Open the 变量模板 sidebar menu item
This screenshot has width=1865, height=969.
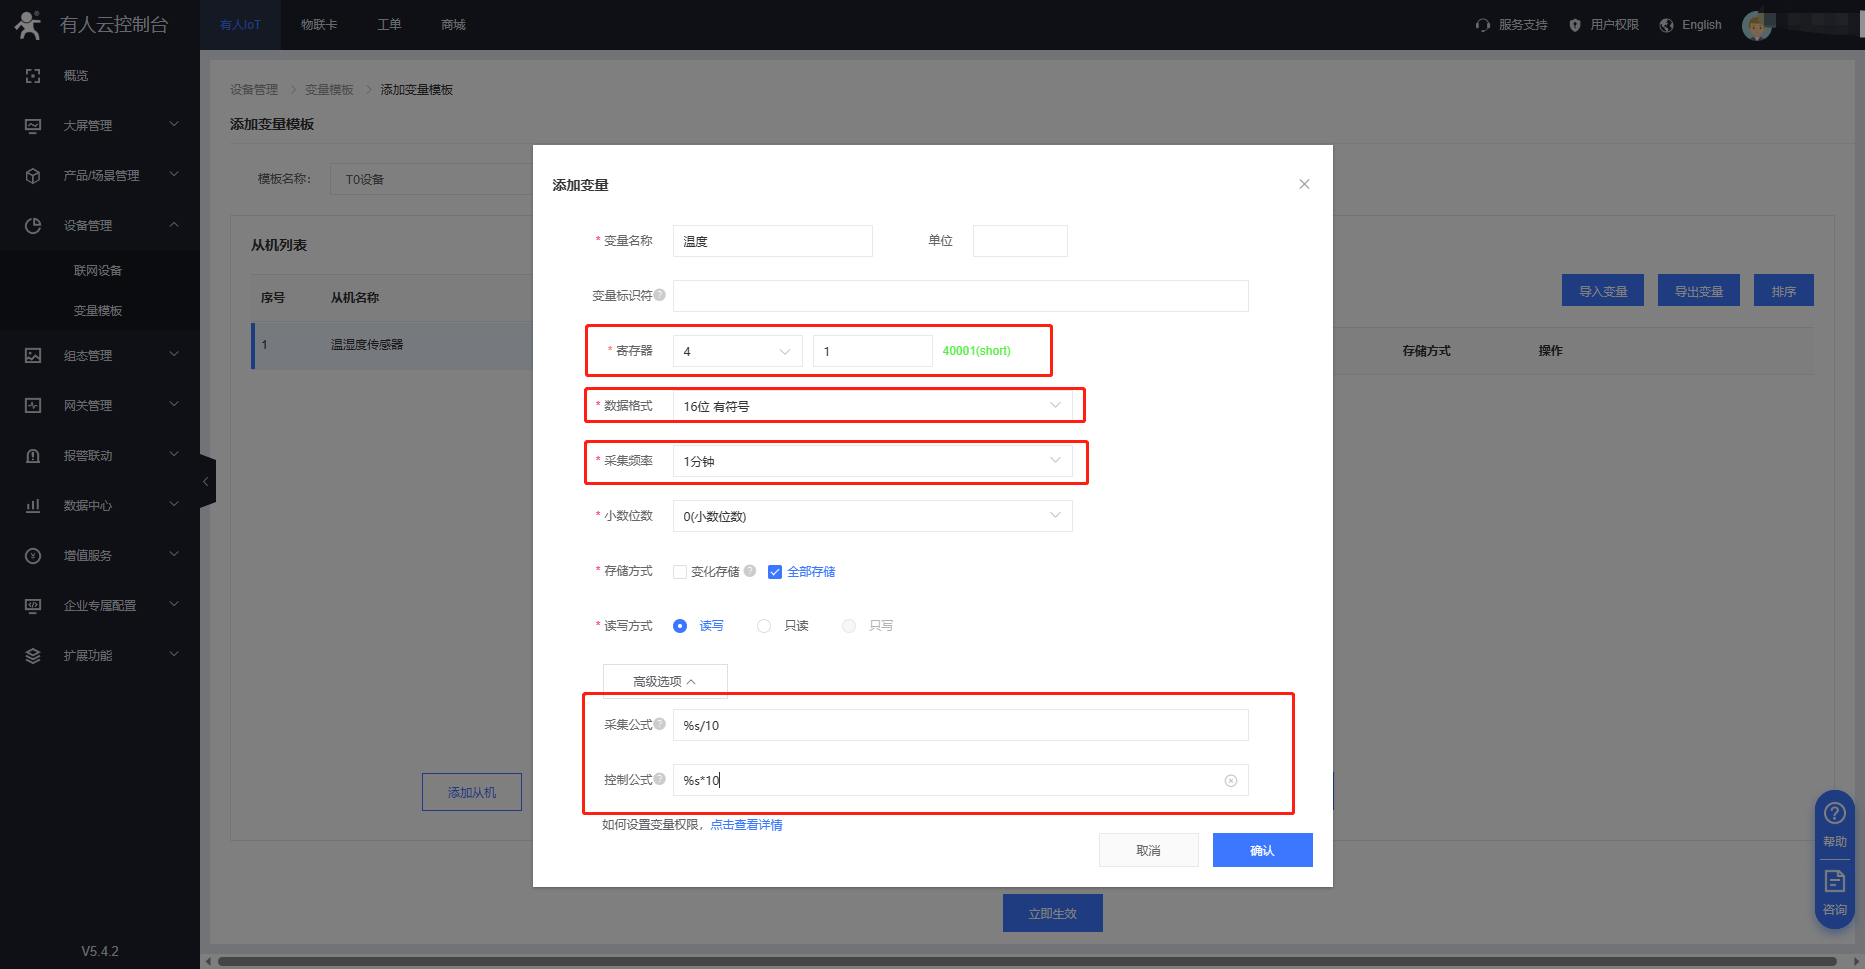(98, 311)
